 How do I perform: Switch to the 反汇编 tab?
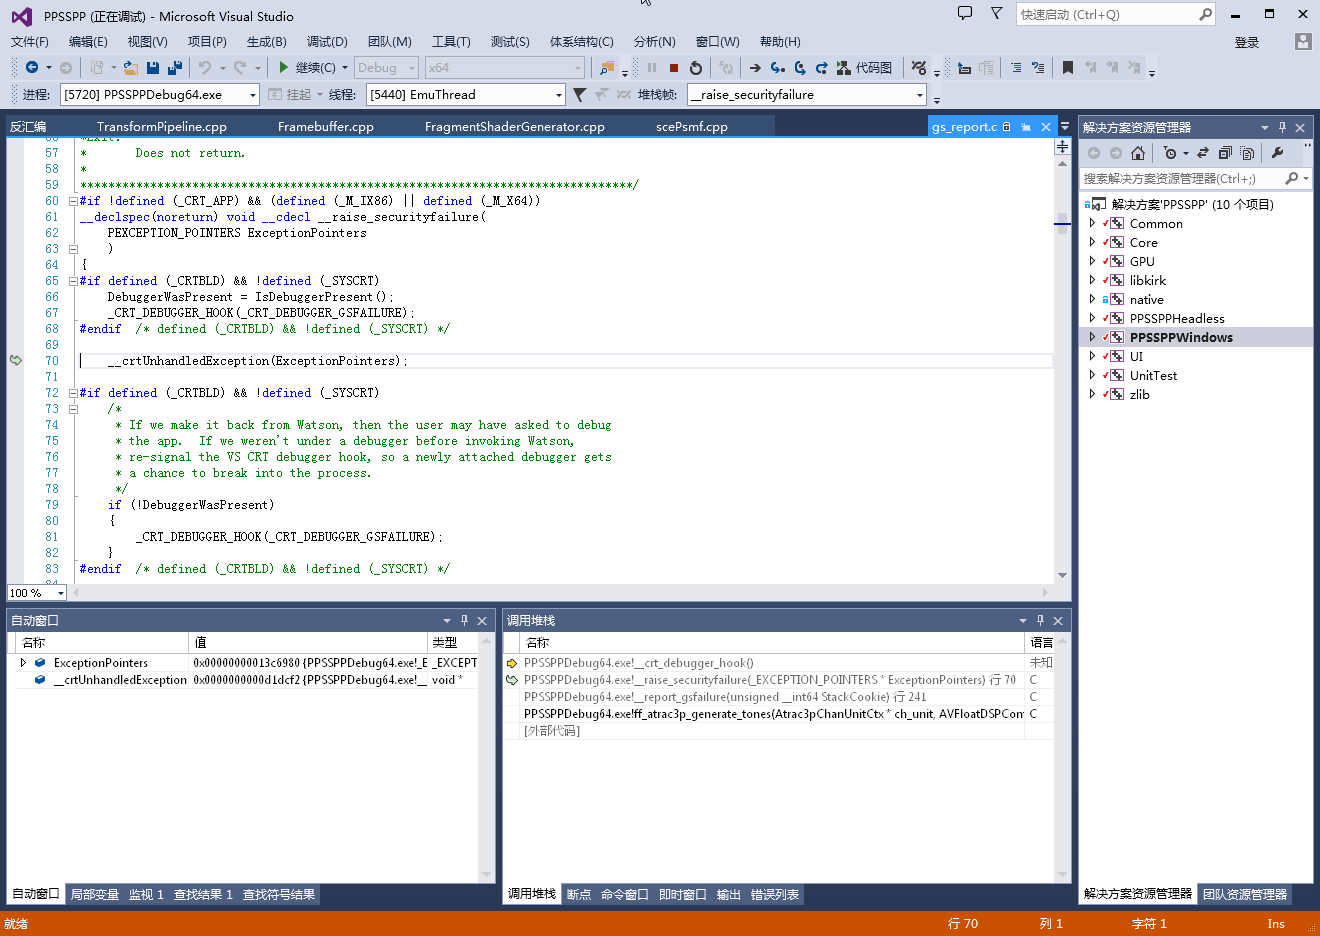28,126
